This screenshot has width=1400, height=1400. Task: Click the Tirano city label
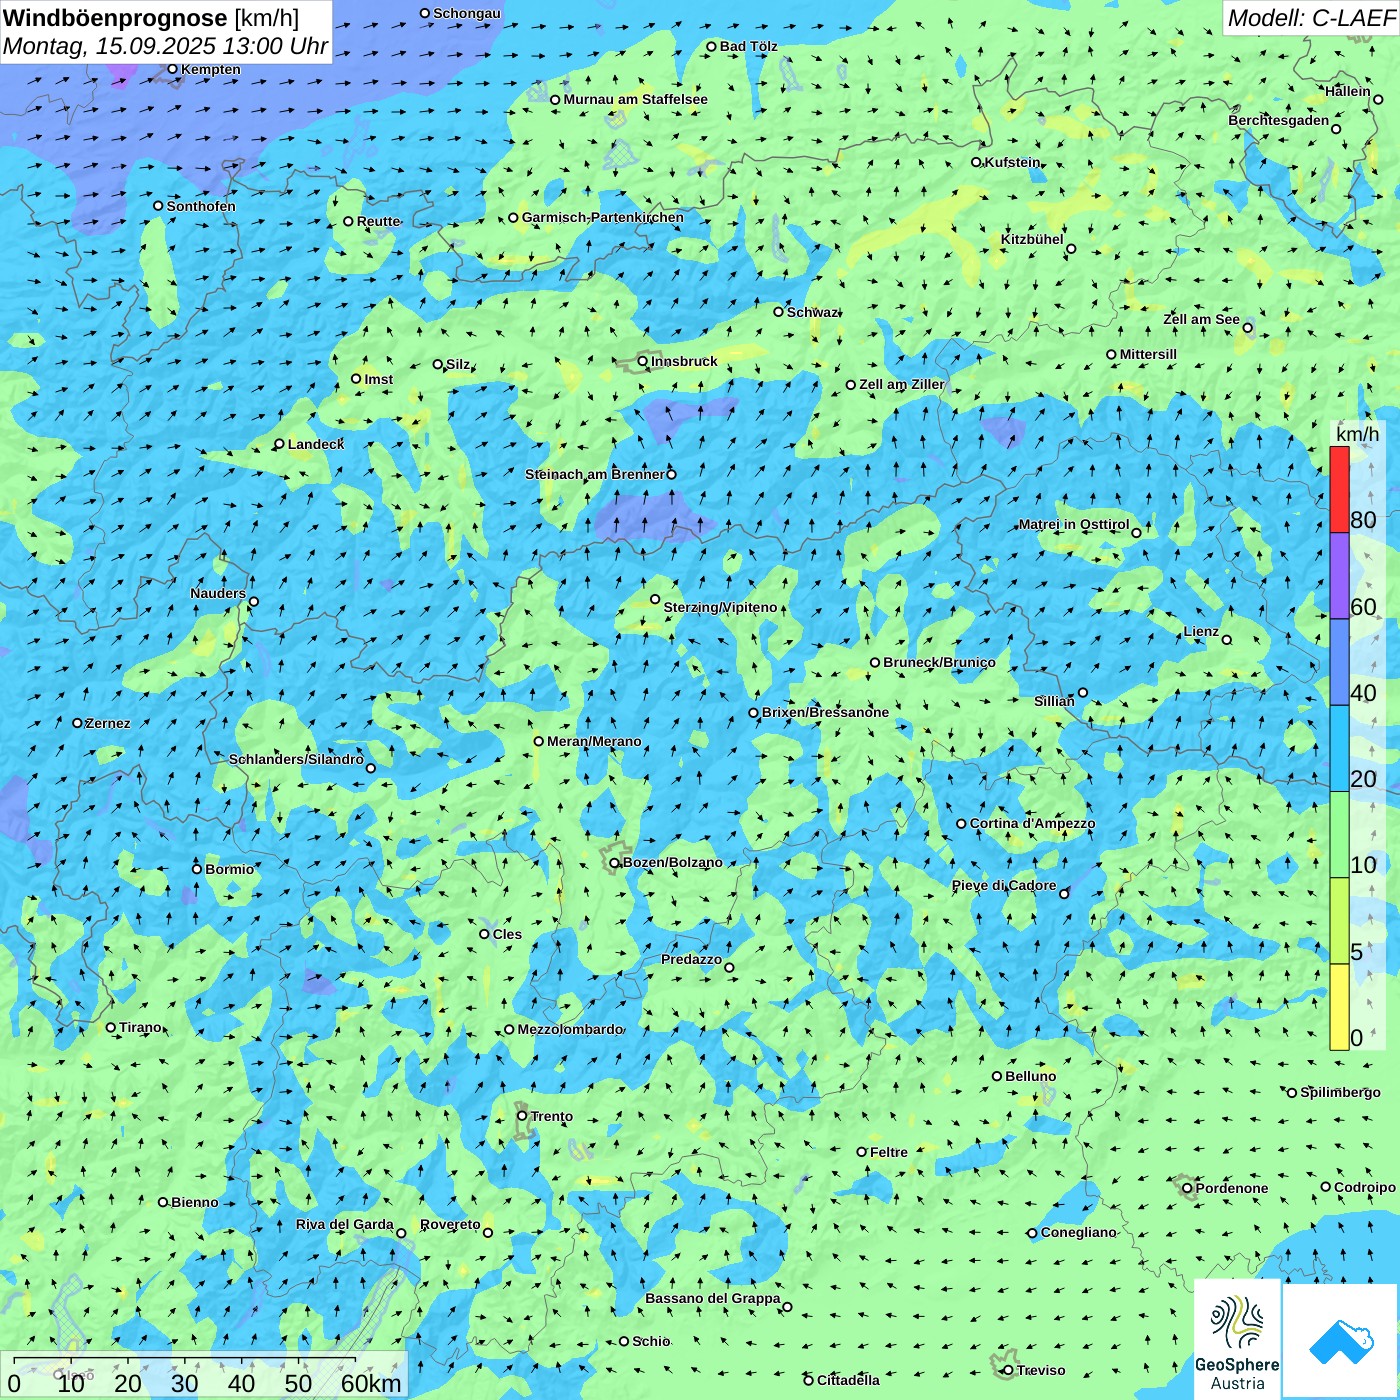(140, 1027)
